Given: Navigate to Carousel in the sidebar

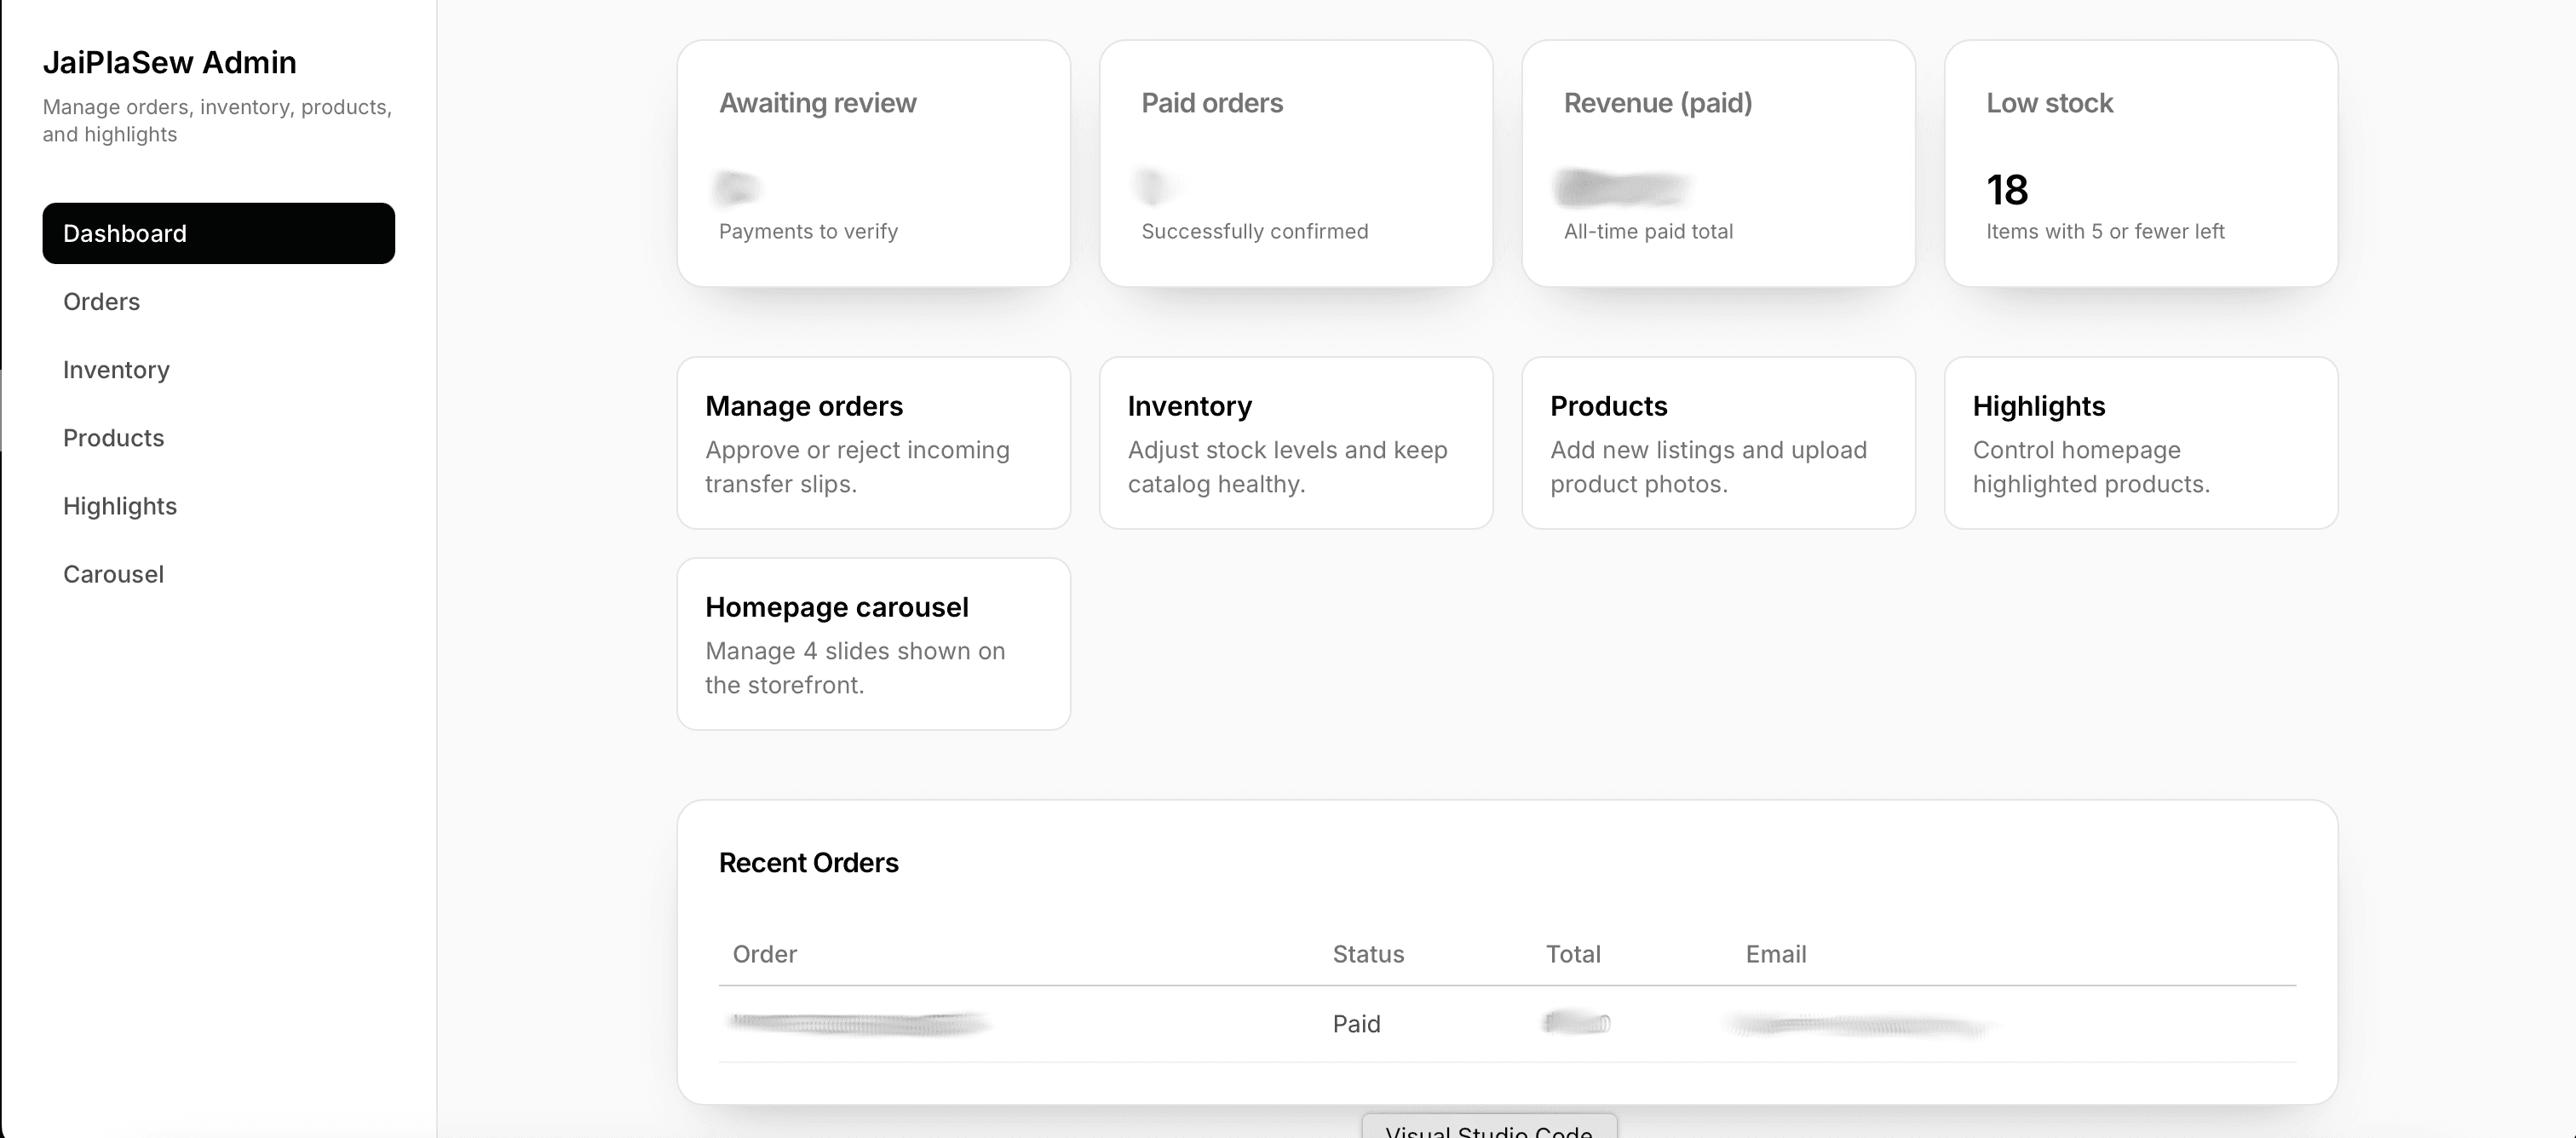Looking at the screenshot, I should 218,573.
